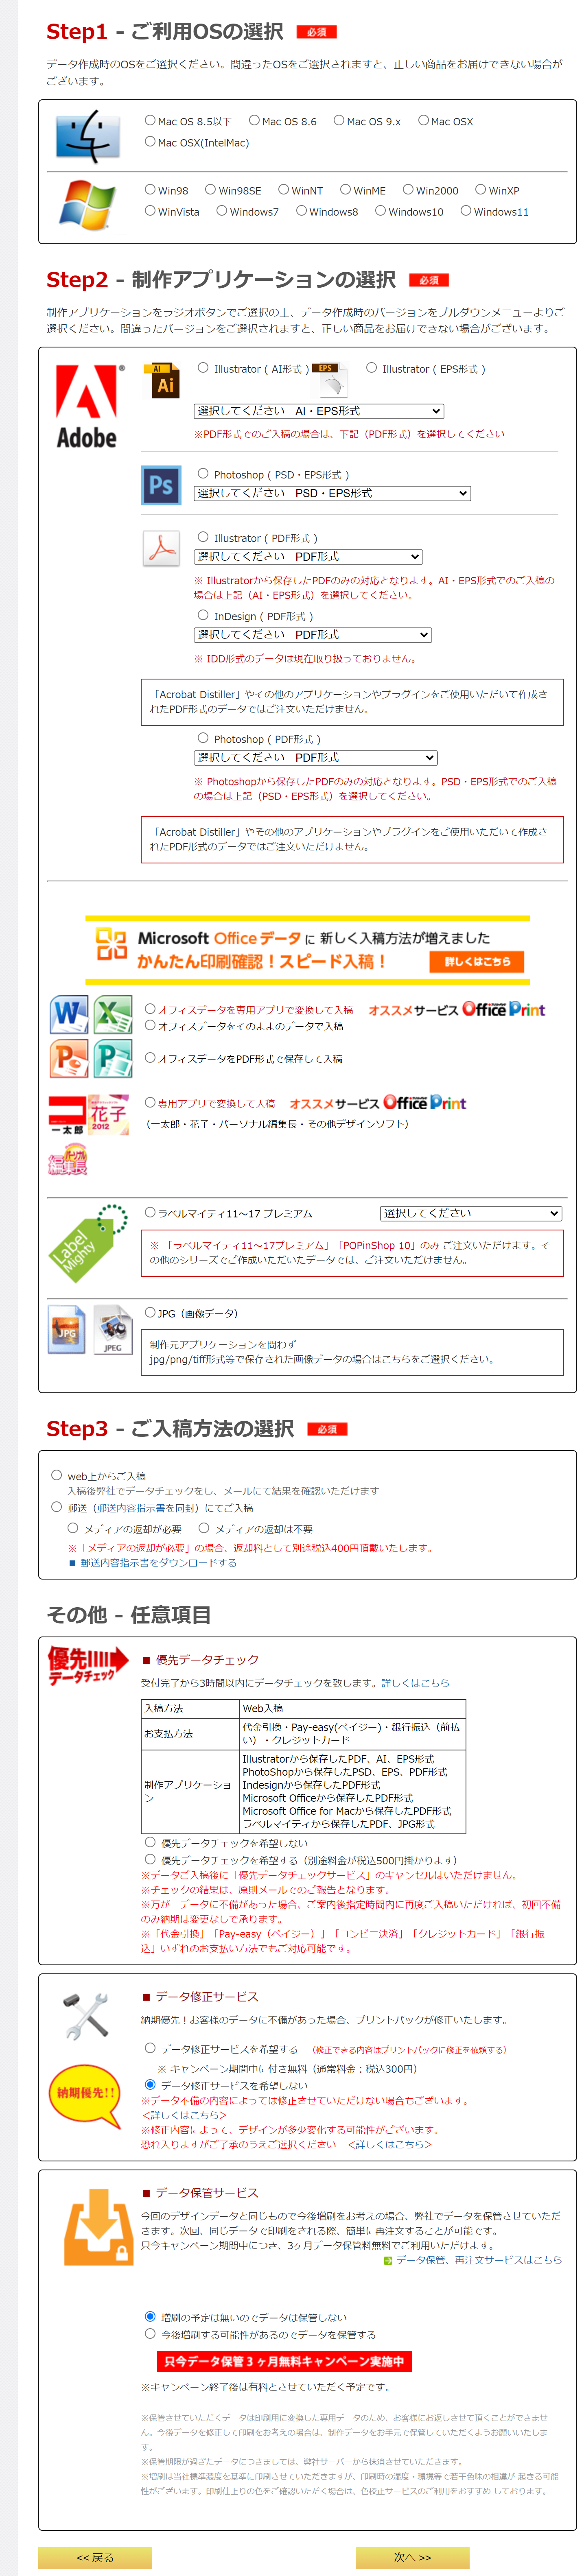Image resolution: width=584 pixels, height=2576 pixels.
Task: Select Mac OSX(IntelMac) option
Action: (150, 142)
